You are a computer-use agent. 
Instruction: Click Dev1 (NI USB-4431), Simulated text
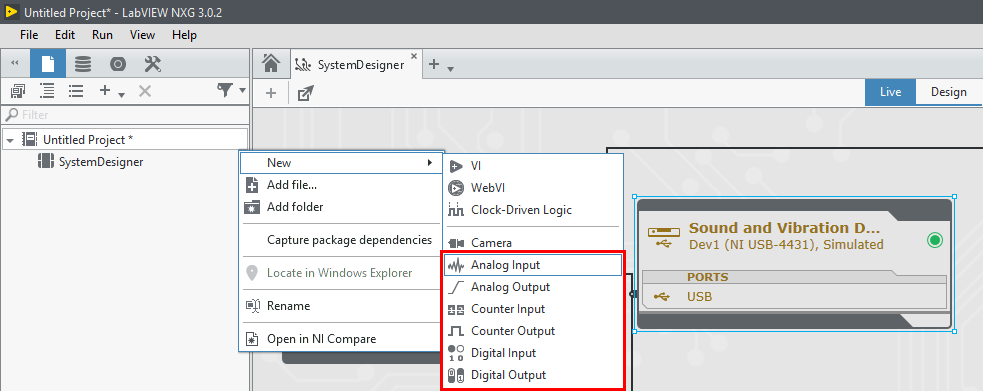[786, 245]
